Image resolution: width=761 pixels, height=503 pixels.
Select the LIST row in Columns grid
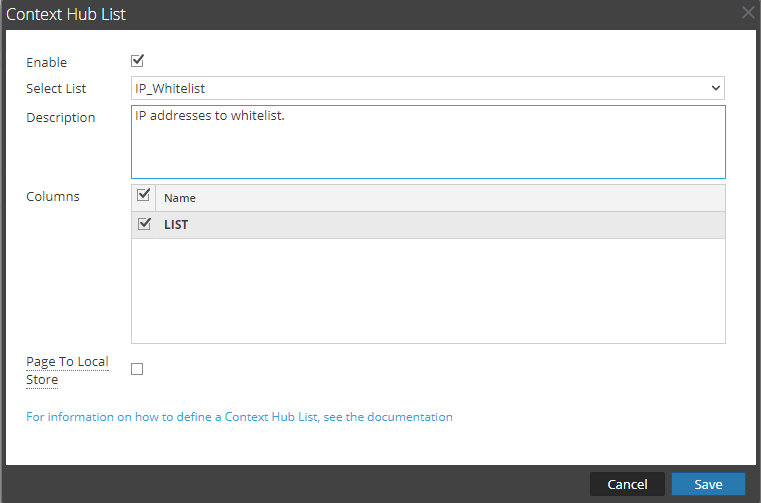tap(400, 225)
